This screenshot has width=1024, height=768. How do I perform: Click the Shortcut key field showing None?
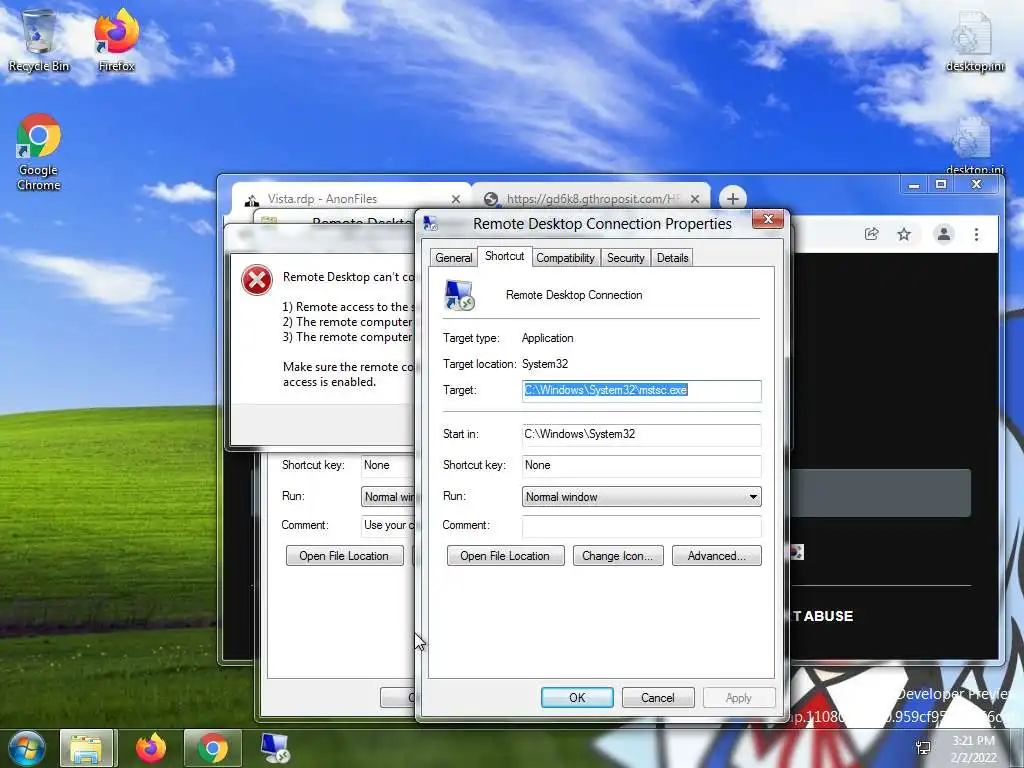[641, 466]
